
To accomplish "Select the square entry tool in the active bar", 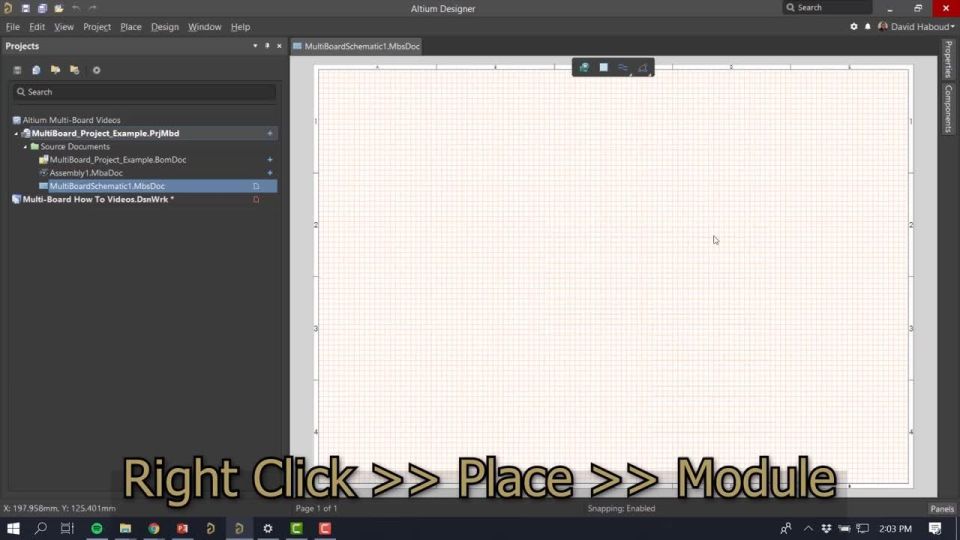I will (604, 67).
